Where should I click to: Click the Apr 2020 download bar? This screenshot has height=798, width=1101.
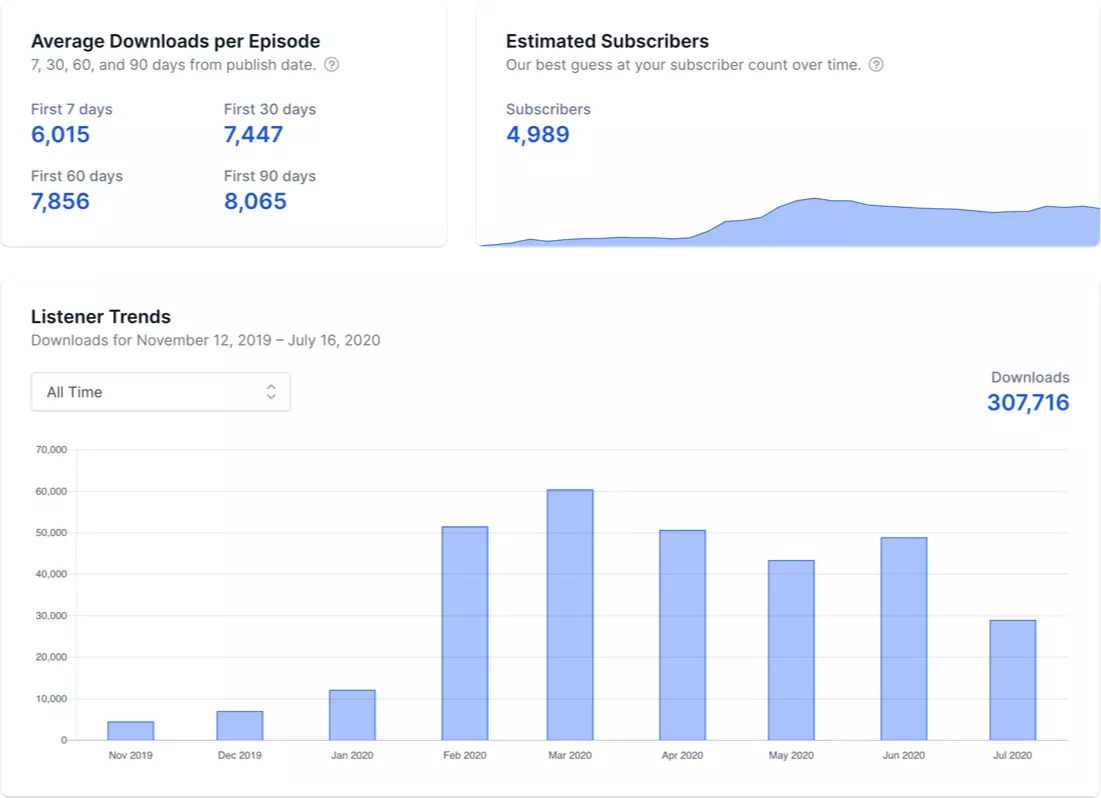coord(682,635)
